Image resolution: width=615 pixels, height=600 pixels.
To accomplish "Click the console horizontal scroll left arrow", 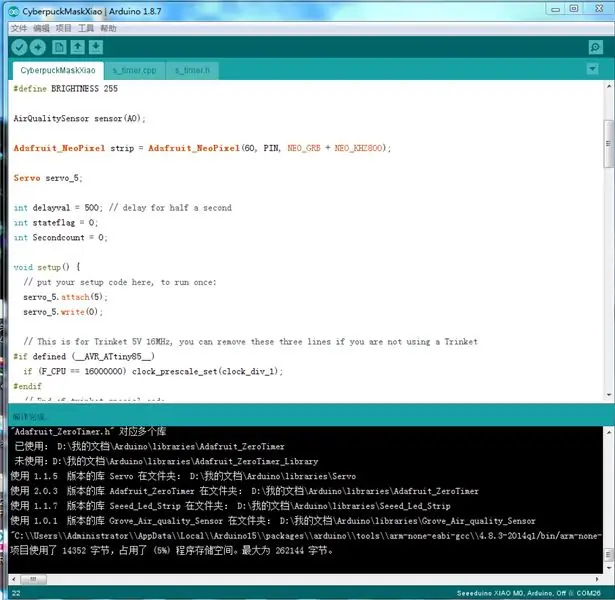I will [x=14, y=579].
